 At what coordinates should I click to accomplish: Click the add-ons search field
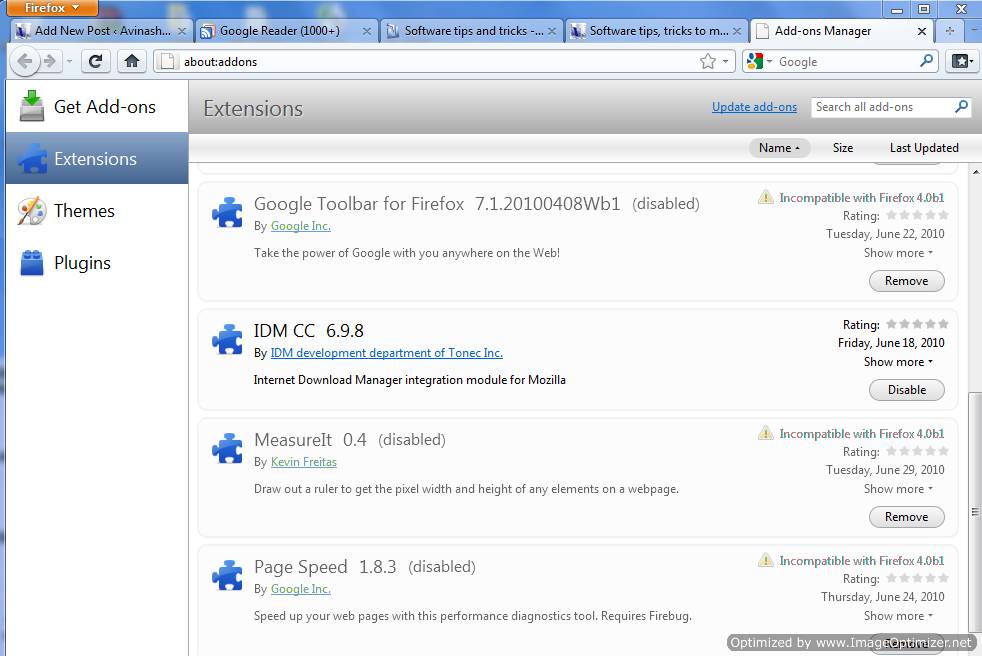click(x=885, y=107)
